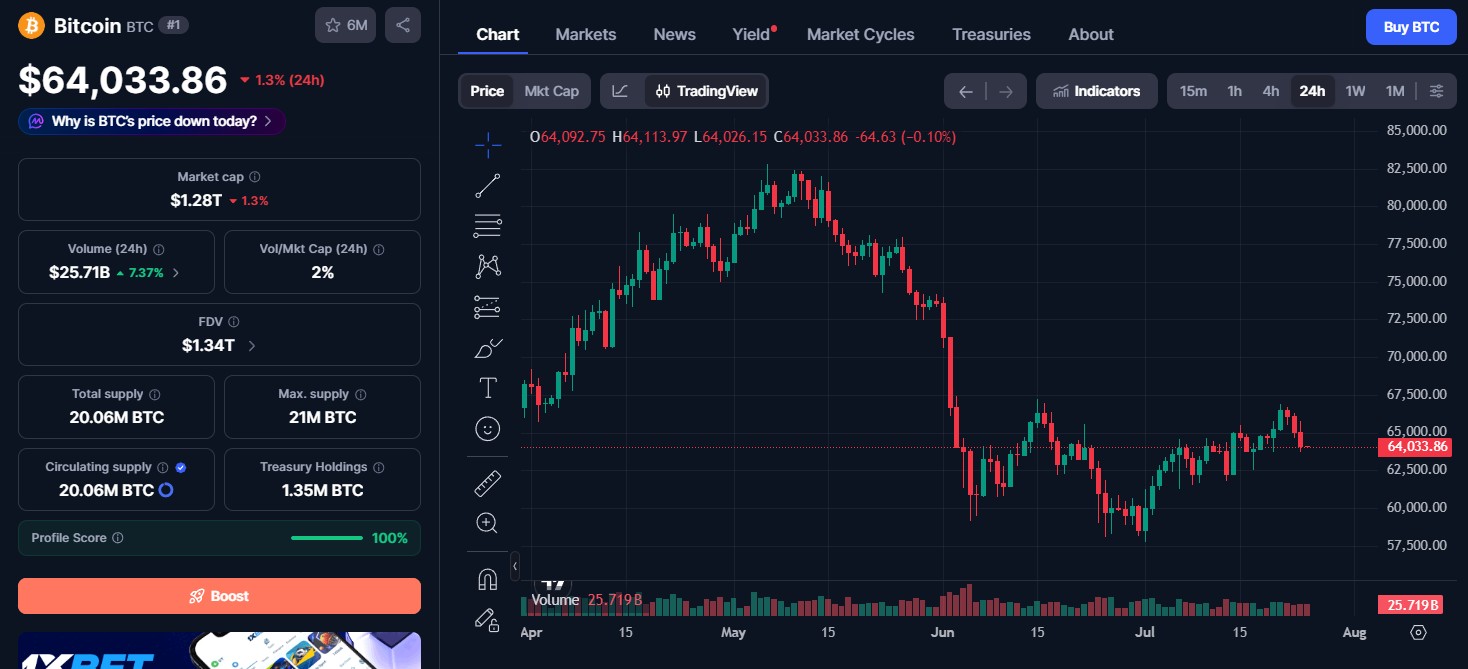
Task: Set the interval to 15m
Action: [x=1193, y=91]
